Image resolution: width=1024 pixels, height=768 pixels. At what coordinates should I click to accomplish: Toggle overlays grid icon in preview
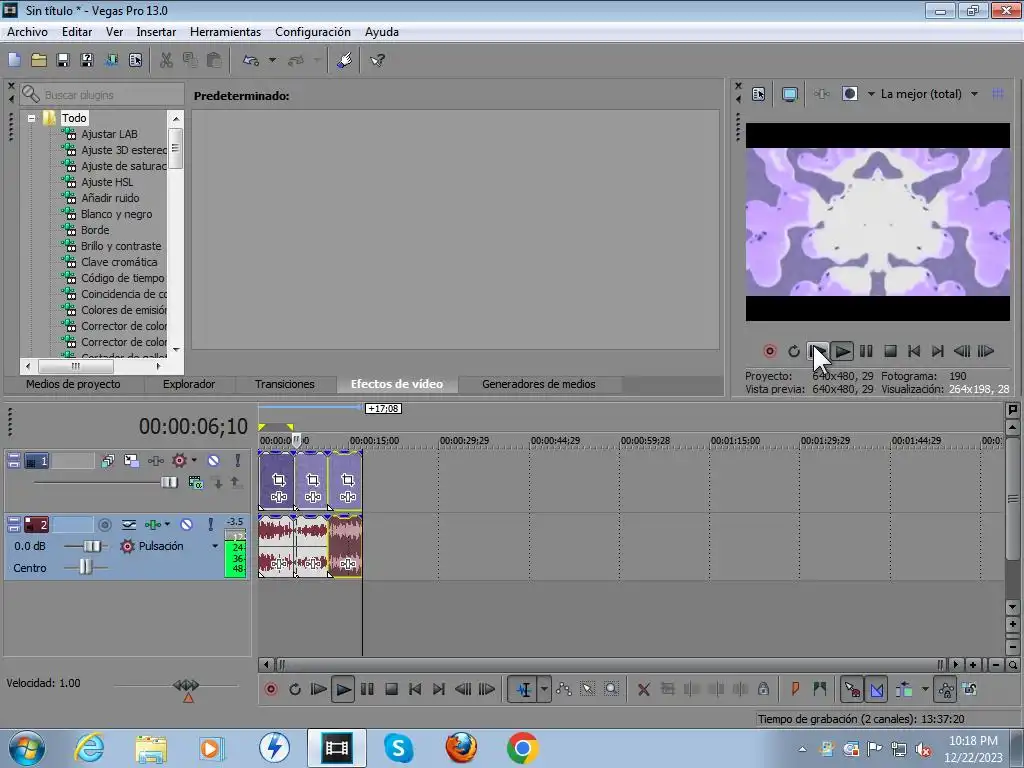[x=998, y=94]
